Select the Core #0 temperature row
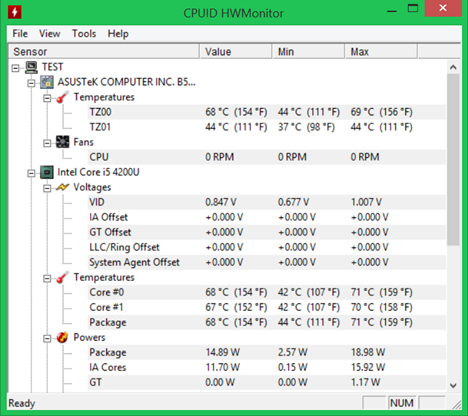Viewport: 468px width, 416px height. tap(267, 292)
